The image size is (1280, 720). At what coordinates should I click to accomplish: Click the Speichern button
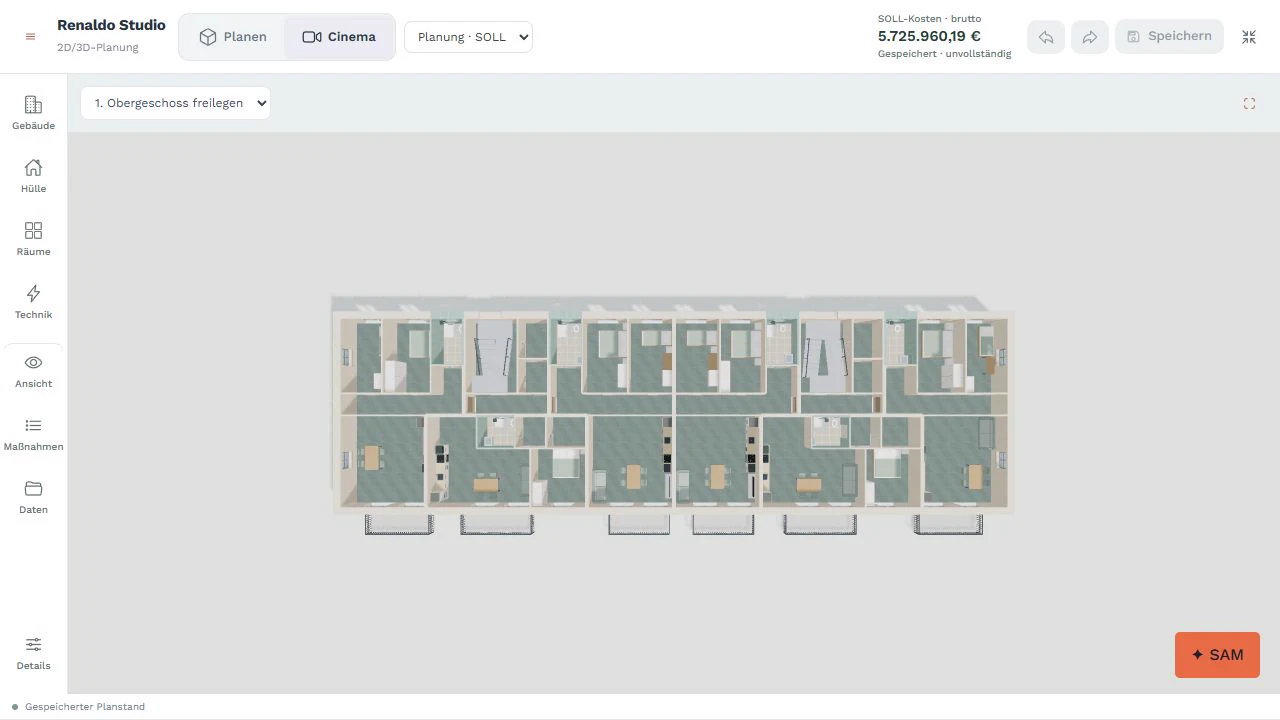point(1169,36)
